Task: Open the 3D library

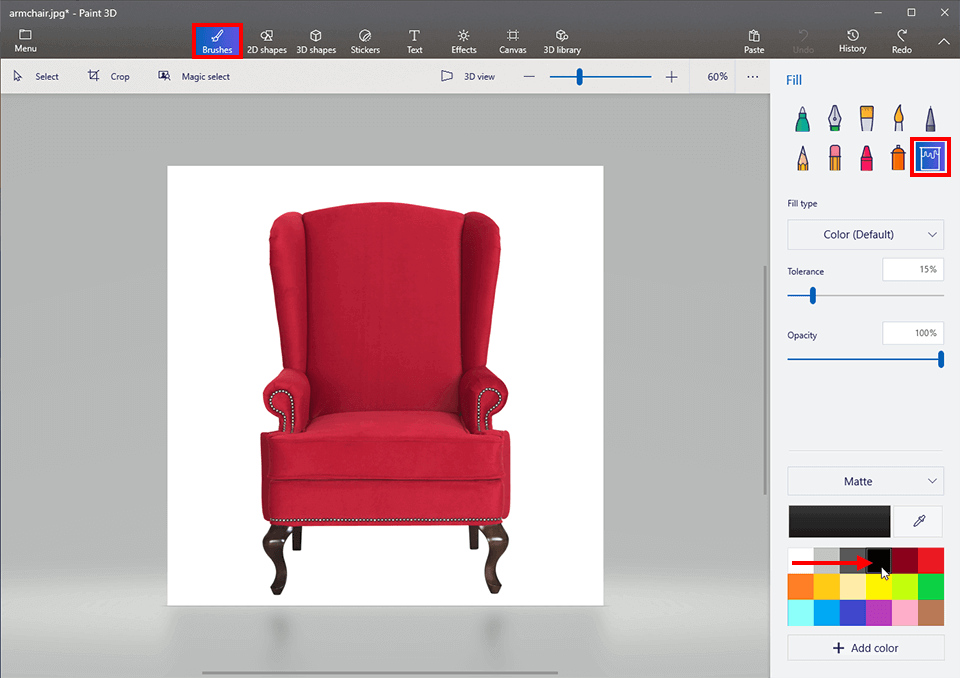Action: [x=562, y=41]
